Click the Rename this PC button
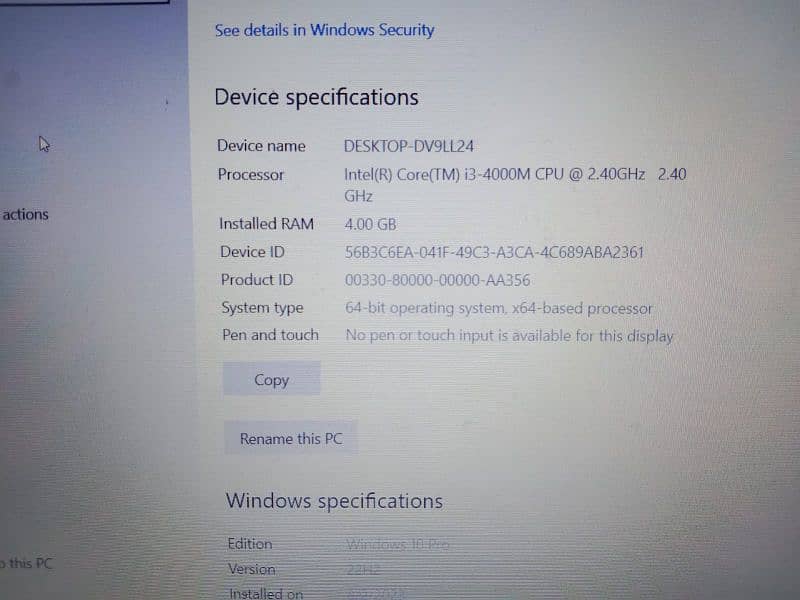 click(291, 438)
